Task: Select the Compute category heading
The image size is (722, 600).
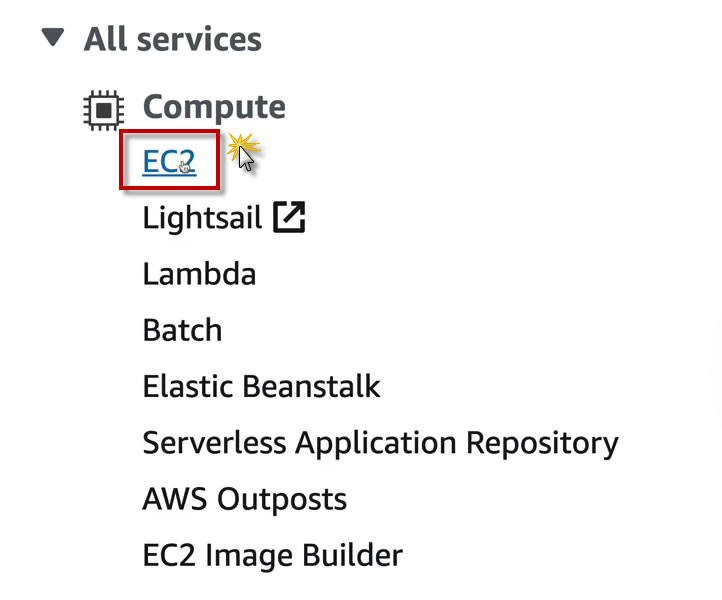Action: (213, 107)
